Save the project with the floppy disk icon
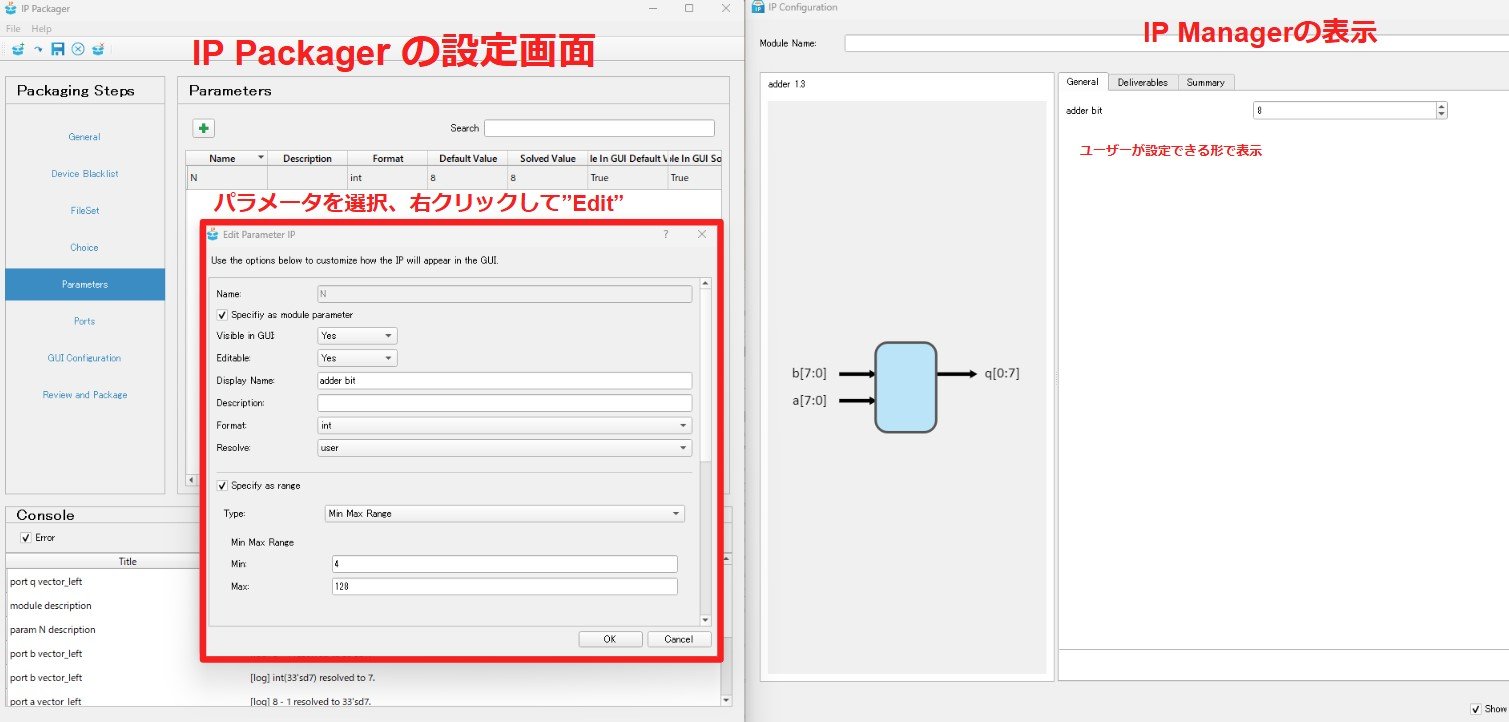The image size is (1509, 722). point(58,49)
